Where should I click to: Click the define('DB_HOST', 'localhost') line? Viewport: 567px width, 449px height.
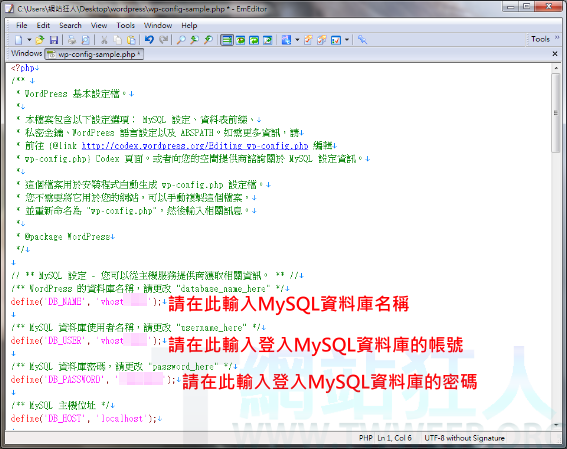[x=86, y=419]
